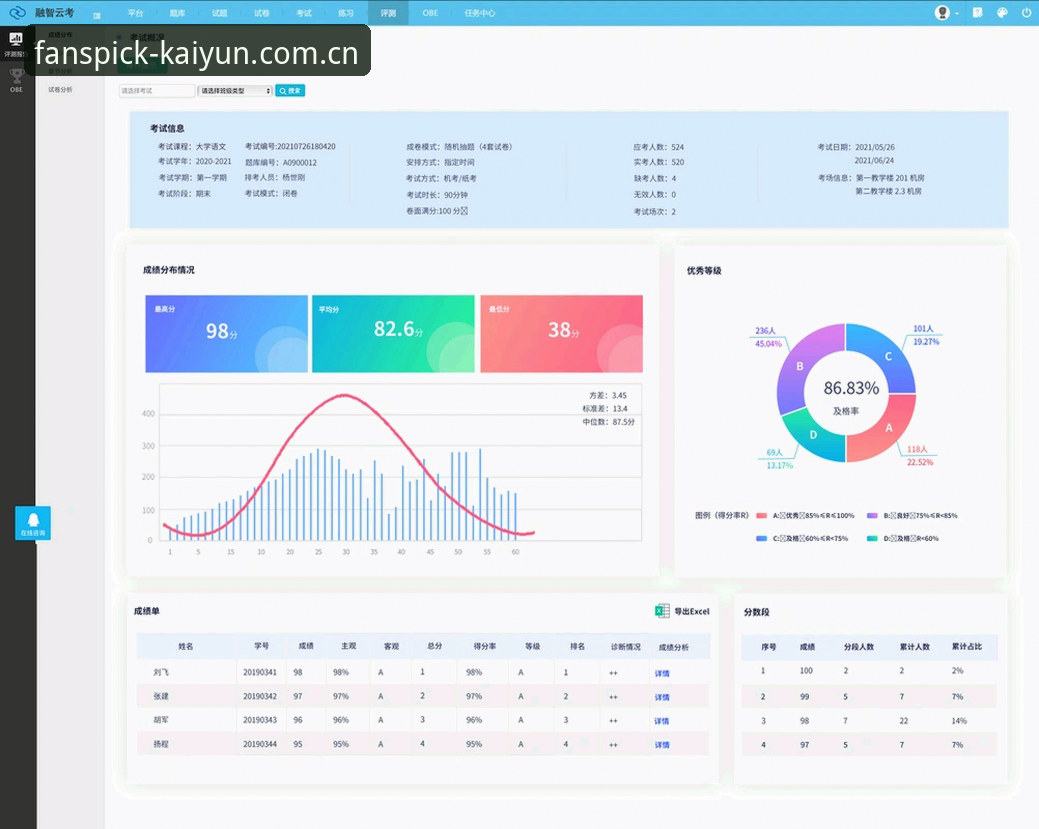Viewport: 1039px width, 829px height.
Task: Toggle the sidebar collapse icon
Action: click(97, 15)
